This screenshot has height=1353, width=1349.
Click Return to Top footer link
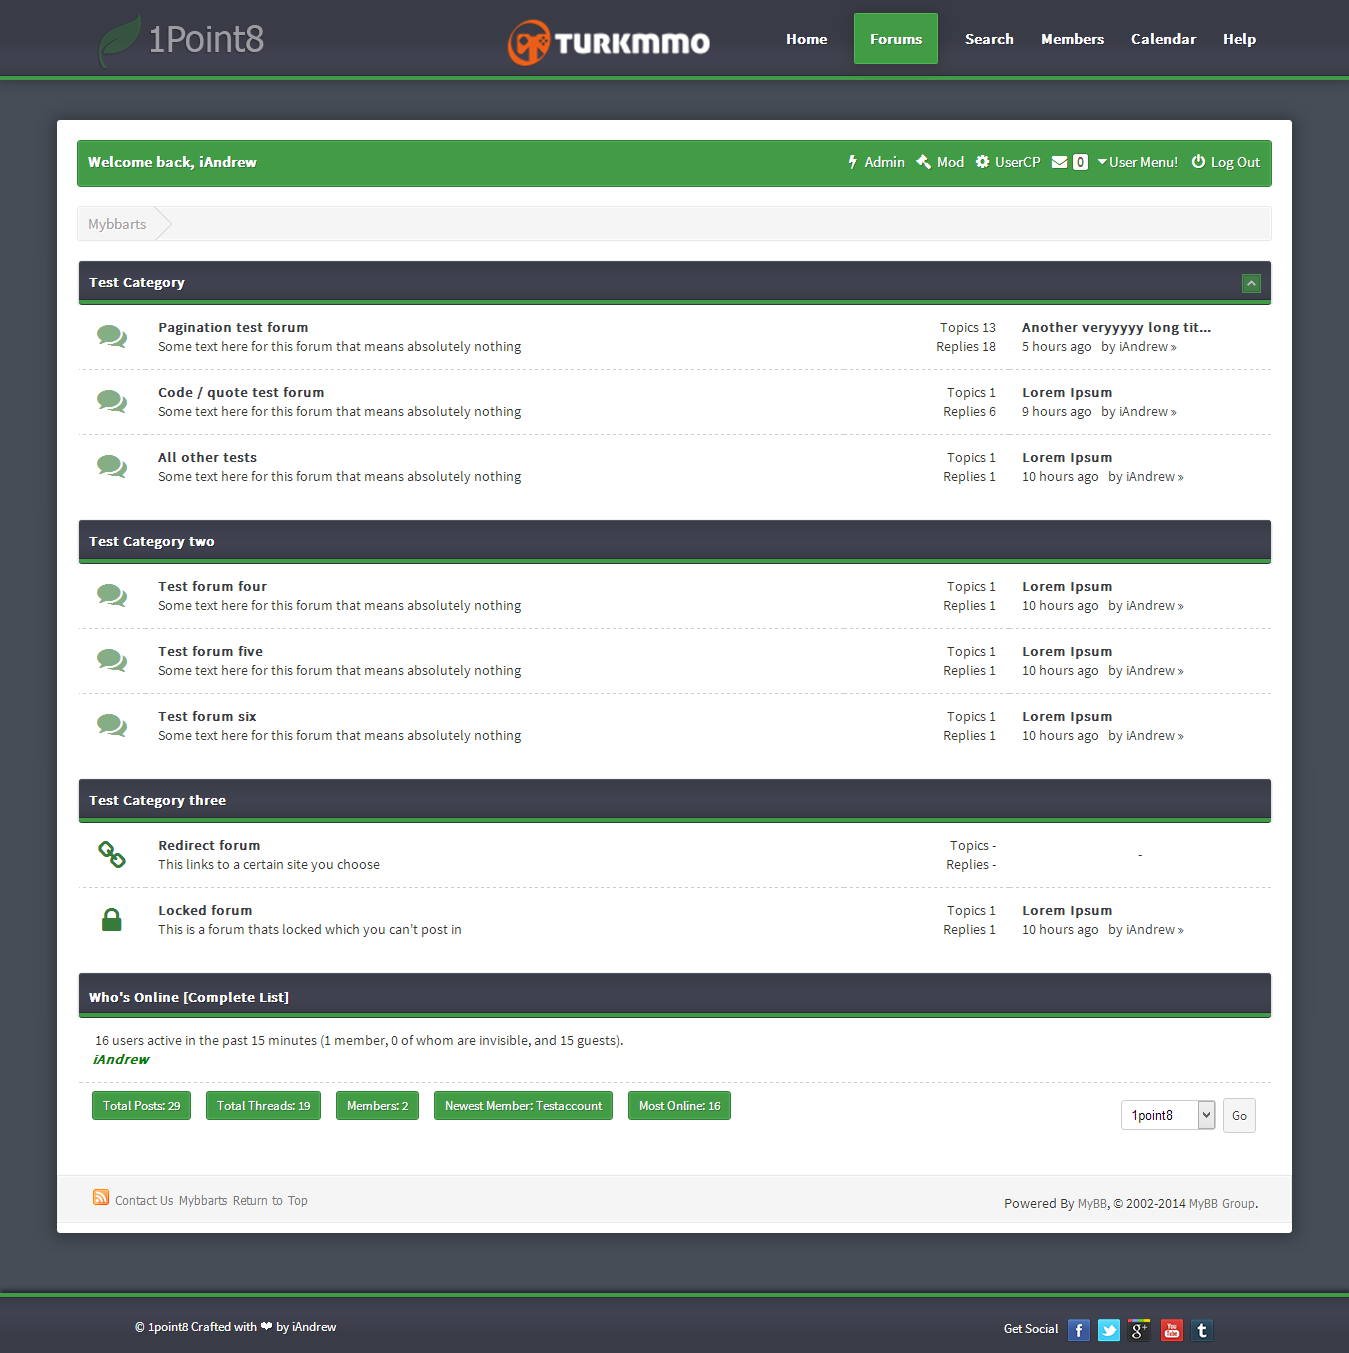pos(270,1201)
